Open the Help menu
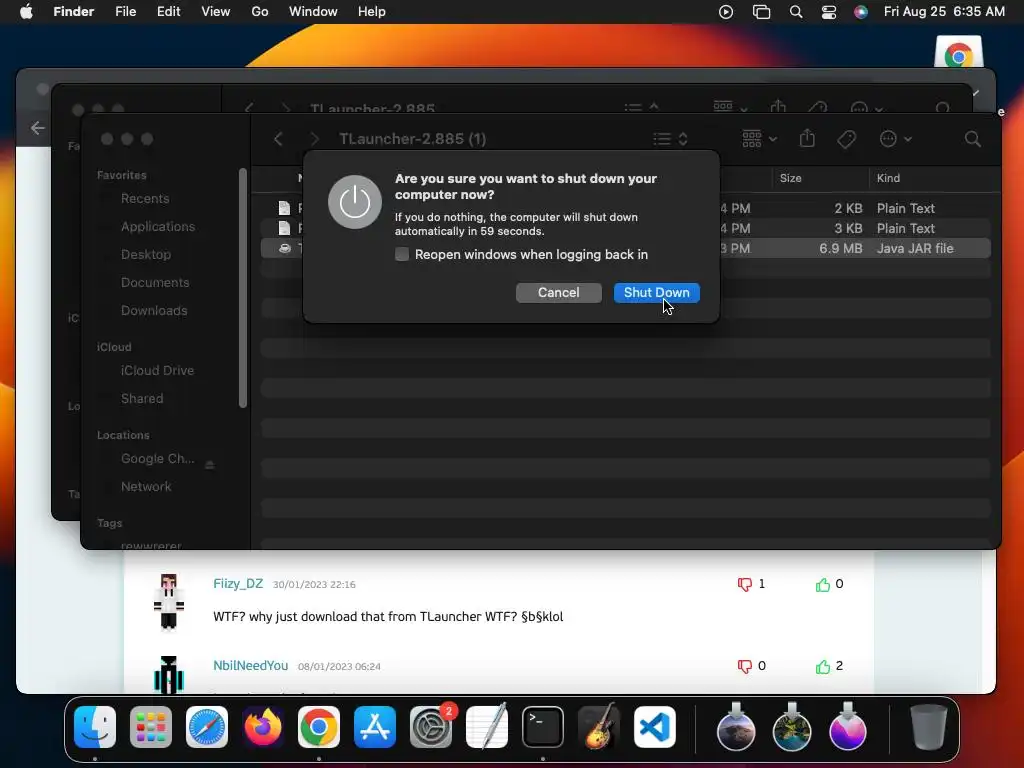 coord(372,12)
